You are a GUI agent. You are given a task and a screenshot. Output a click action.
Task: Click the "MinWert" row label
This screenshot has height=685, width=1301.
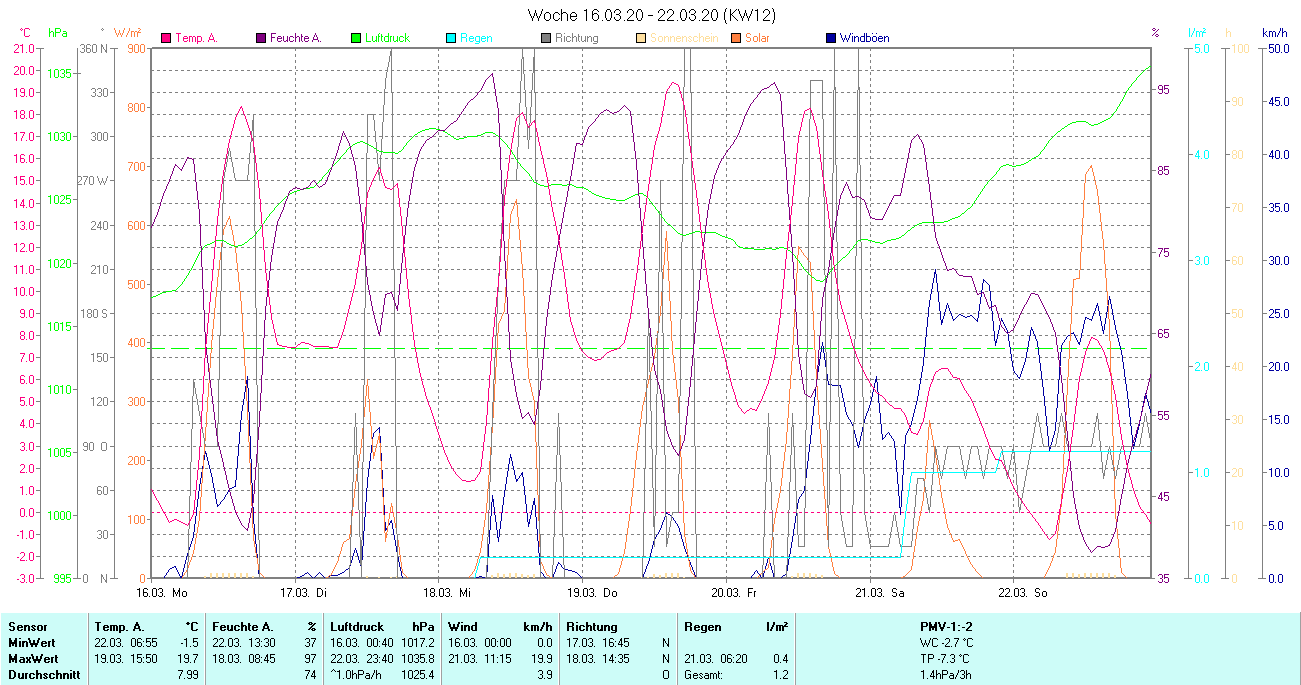tap(32, 643)
